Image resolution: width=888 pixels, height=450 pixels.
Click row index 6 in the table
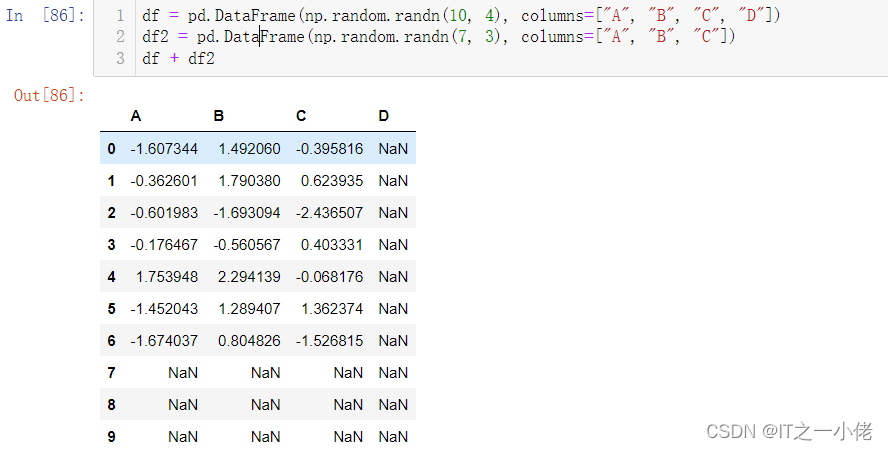(x=111, y=341)
